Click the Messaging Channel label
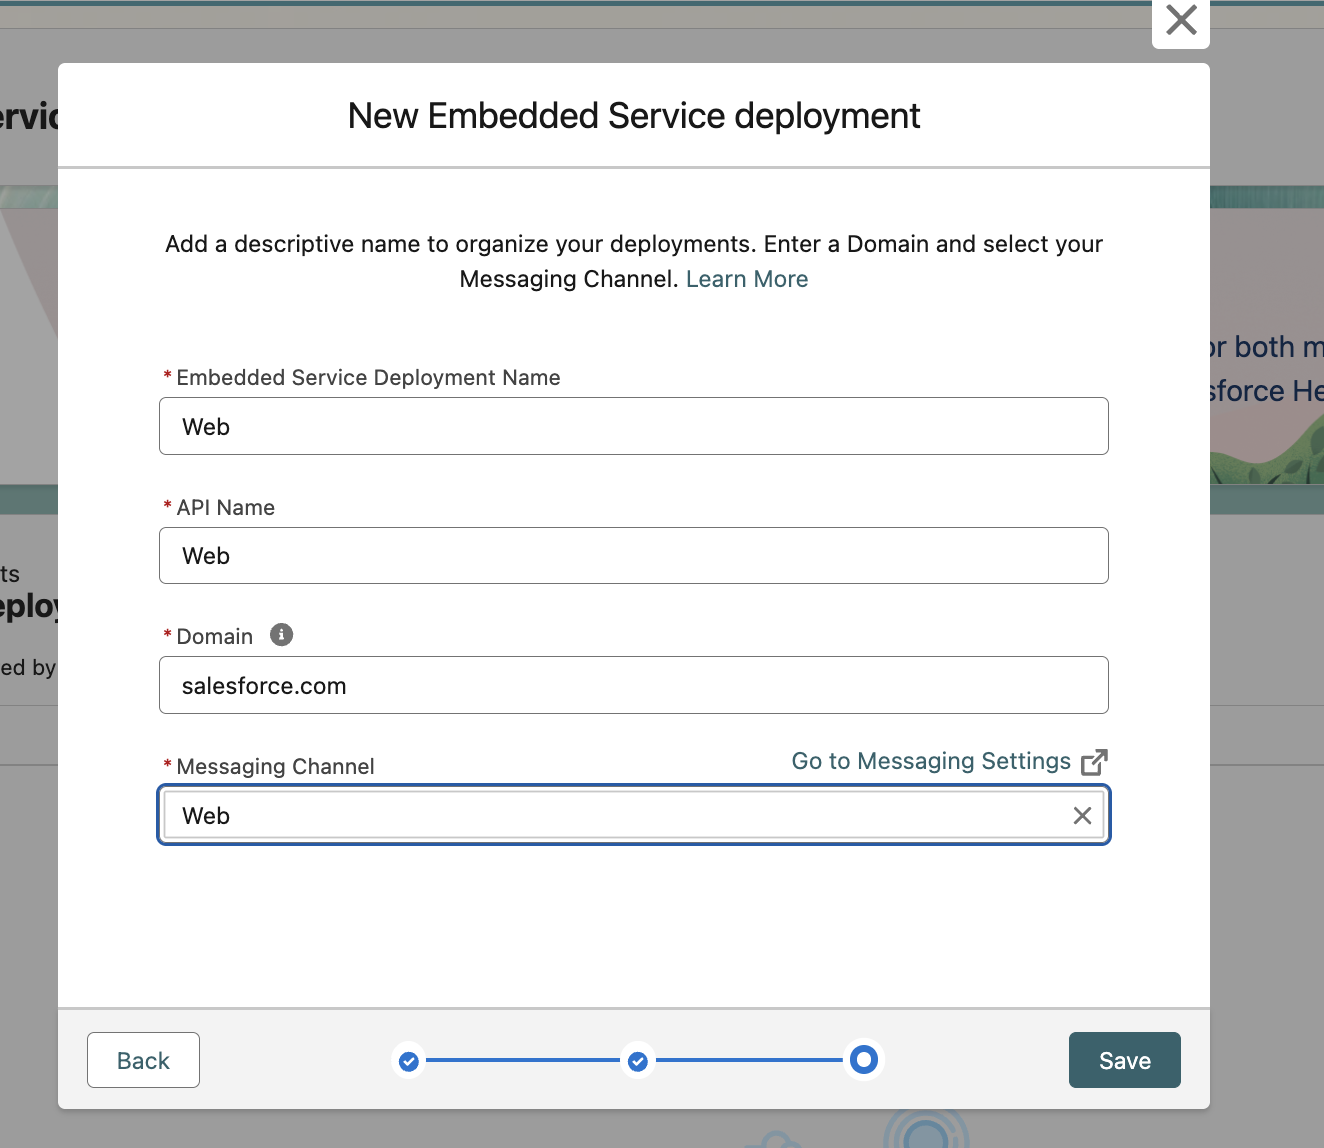1324x1148 pixels. 275,767
